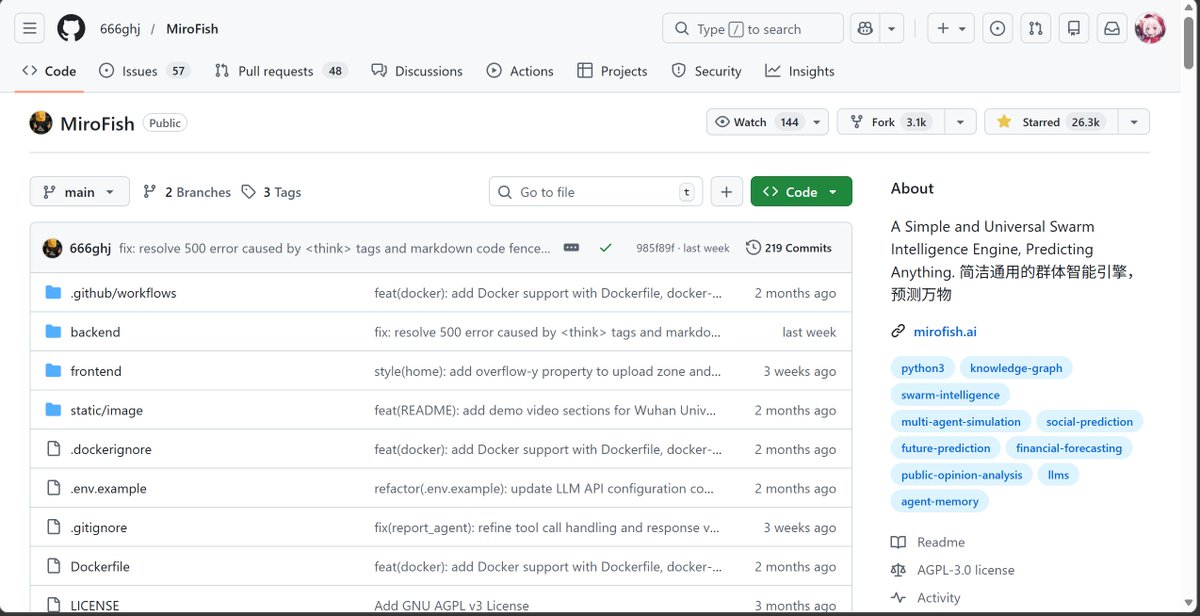The height and width of the screenshot is (616, 1200).
Task: Open the notifications inbox icon
Action: [x=1111, y=29]
